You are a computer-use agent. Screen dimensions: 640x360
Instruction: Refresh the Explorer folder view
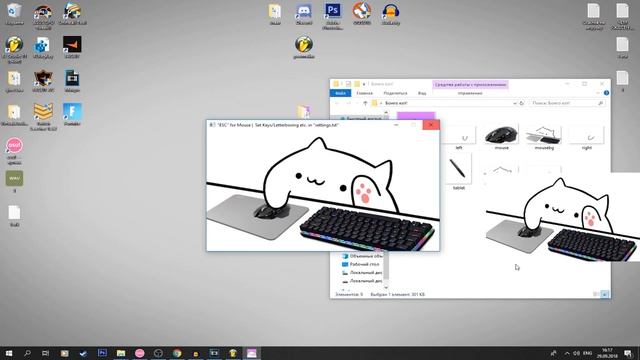522,103
